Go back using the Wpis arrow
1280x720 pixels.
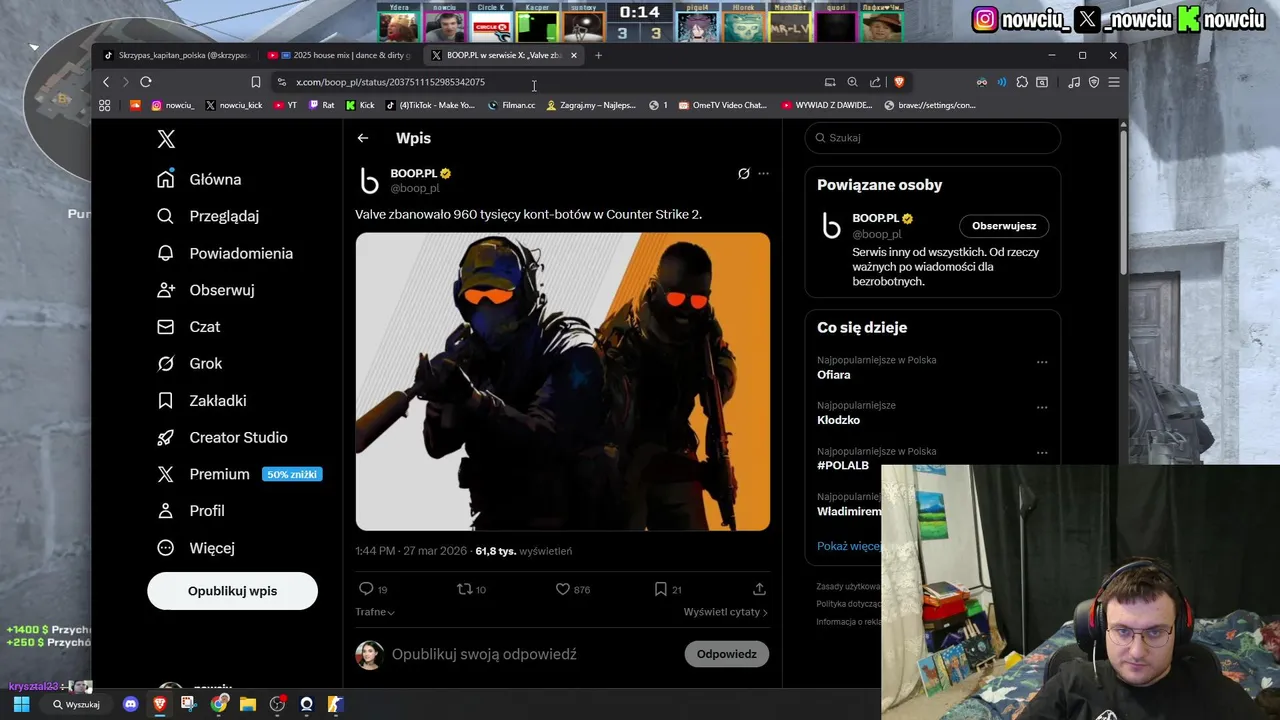[x=363, y=138]
